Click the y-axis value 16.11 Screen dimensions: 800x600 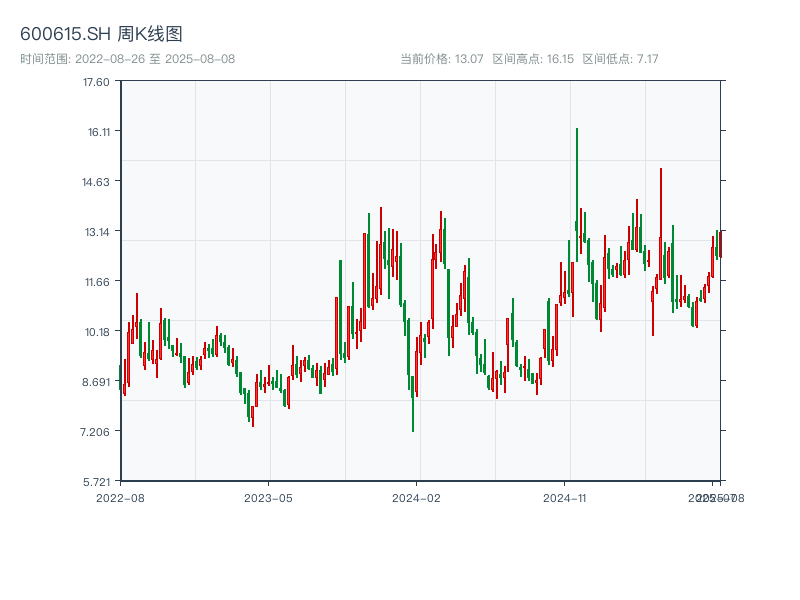pos(98,132)
